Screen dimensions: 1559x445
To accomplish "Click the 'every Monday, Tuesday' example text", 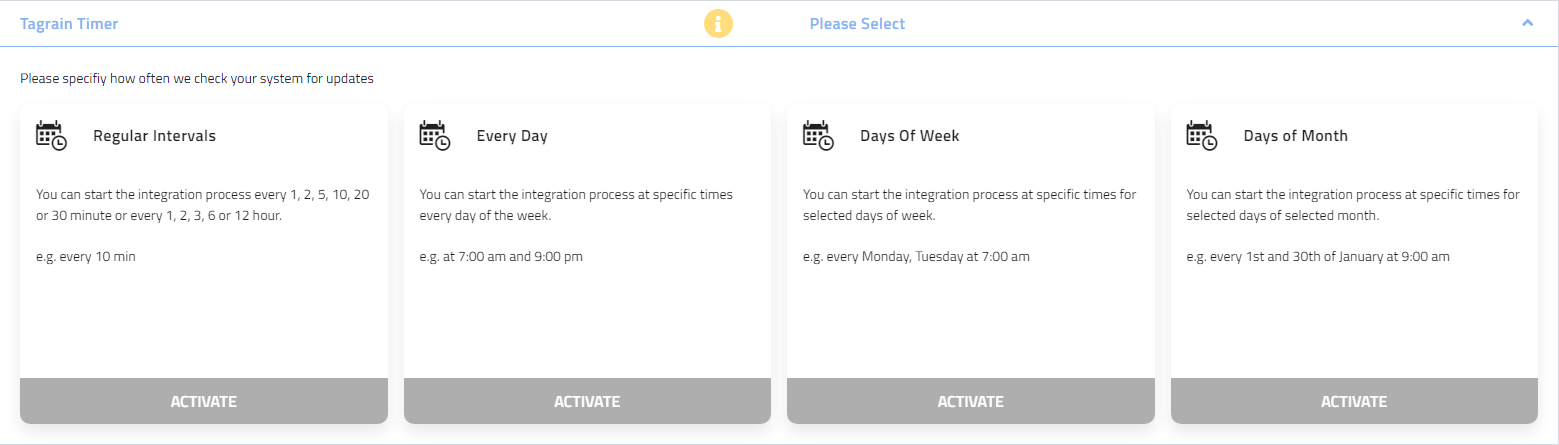I will tap(916, 257).
